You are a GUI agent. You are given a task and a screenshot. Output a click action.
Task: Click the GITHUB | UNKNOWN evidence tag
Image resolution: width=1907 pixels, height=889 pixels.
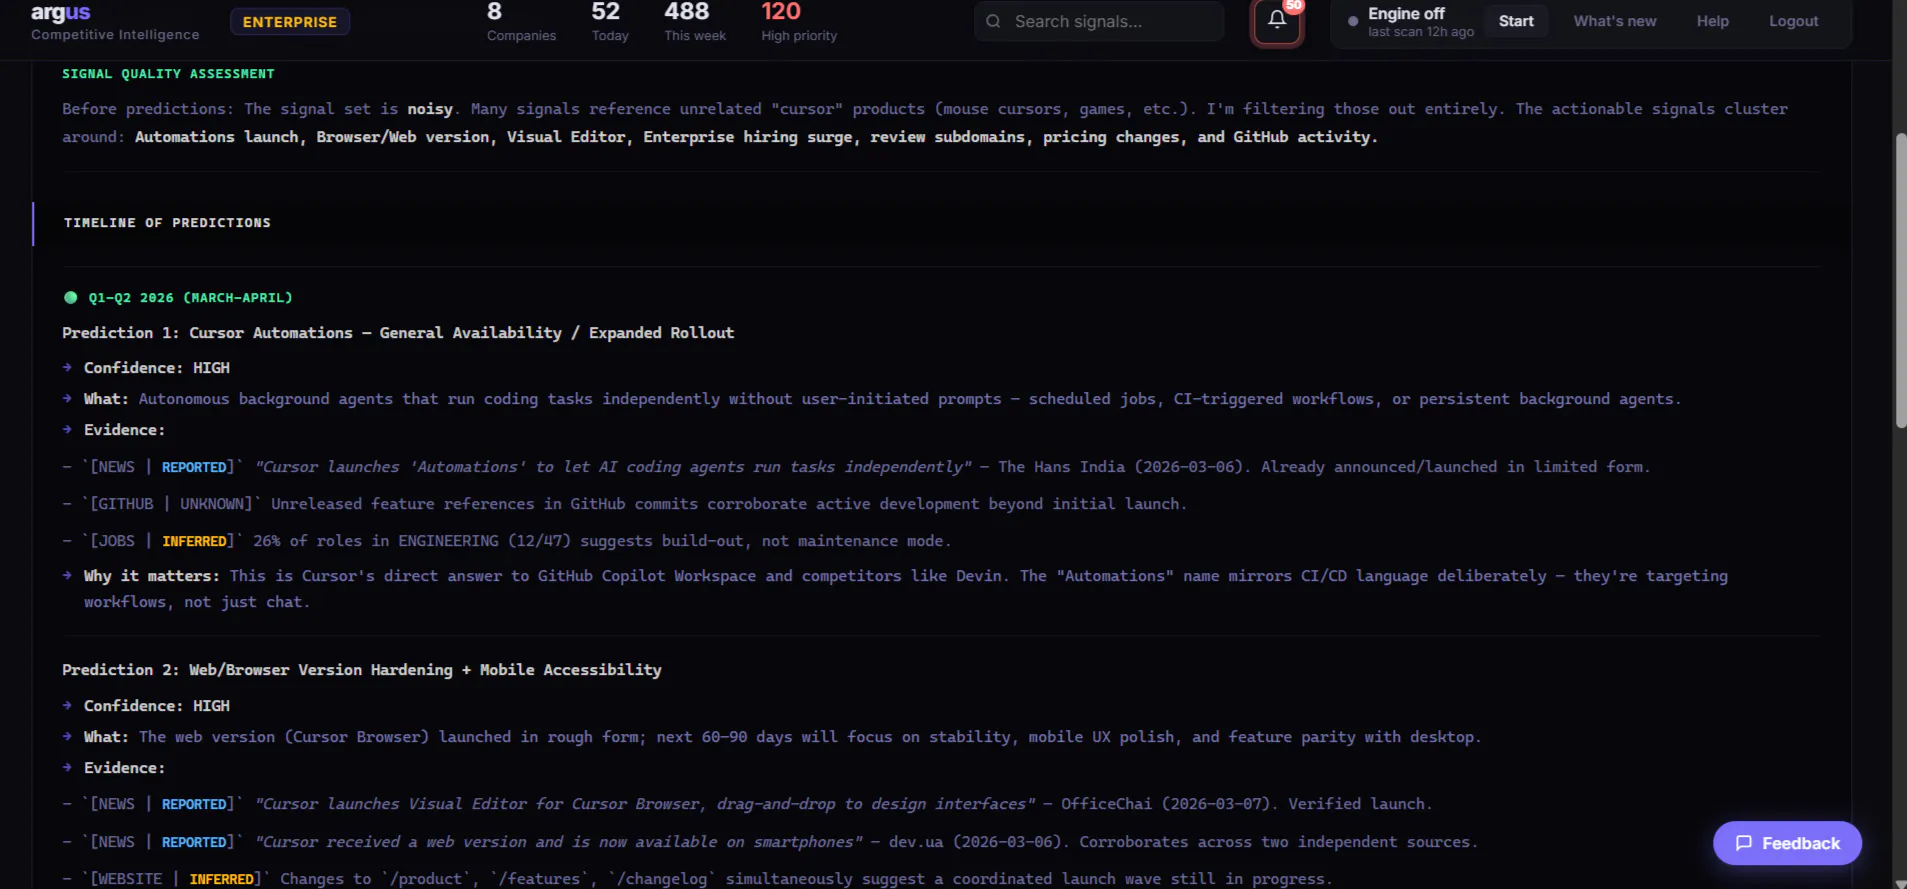171,504
